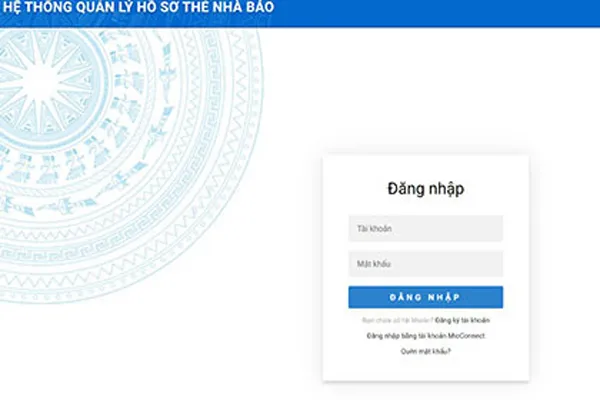
Task: Select the Đăng nhập heading text
Action: click(425, 188)
